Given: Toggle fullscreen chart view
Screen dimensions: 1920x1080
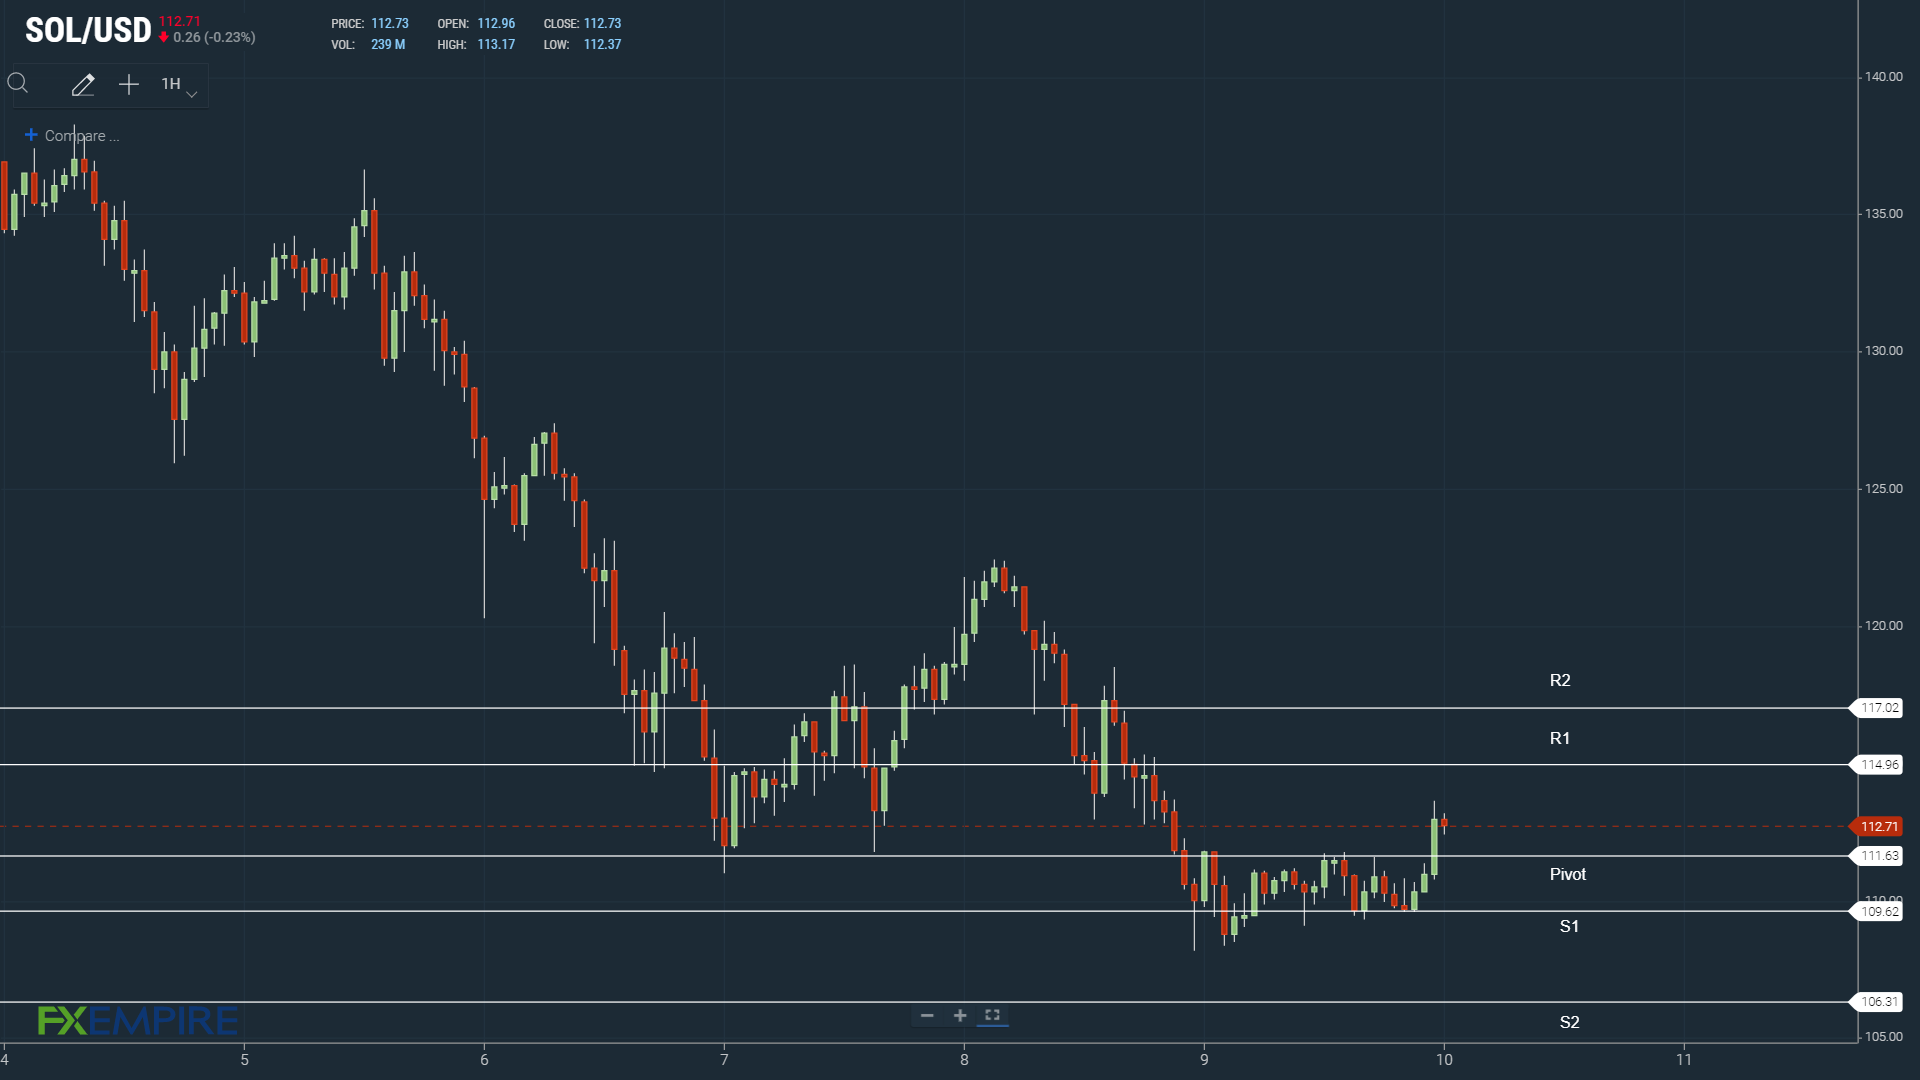Looking at the screenshot, I should (992, 1015).
